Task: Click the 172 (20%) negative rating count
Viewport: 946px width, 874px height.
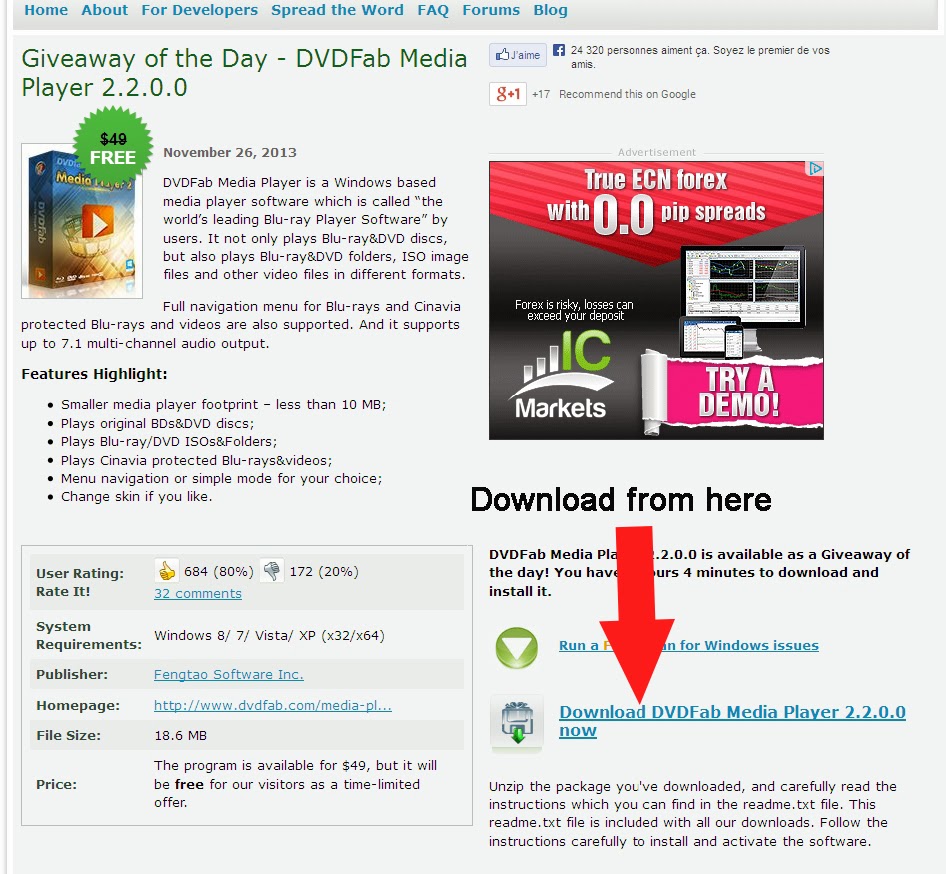Action: click(x=324, y=571)
